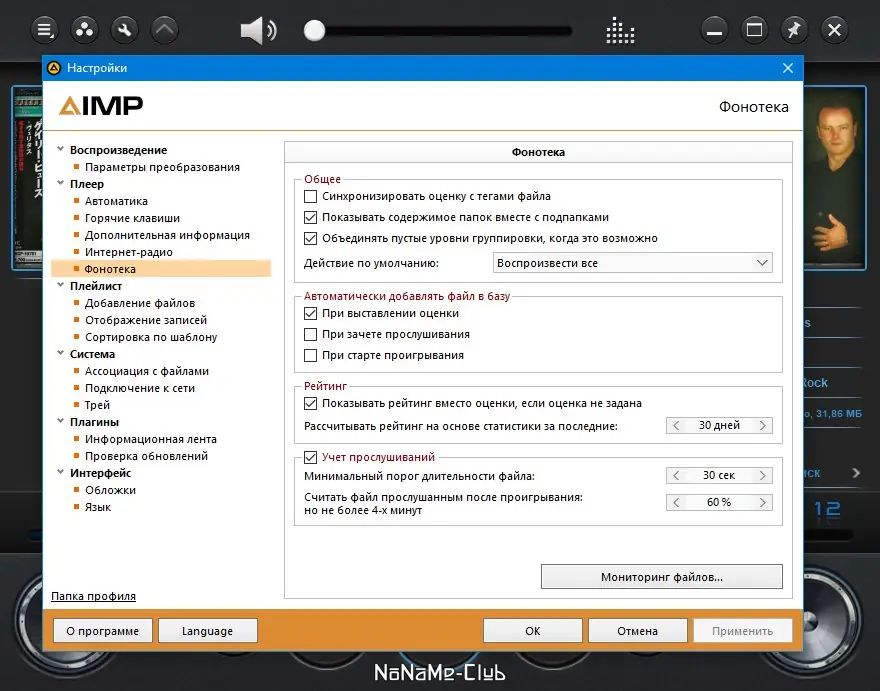Viewport: 880px width, 691px height.
Task: Close the AIMP player with X icon
Action: point(835,30)
